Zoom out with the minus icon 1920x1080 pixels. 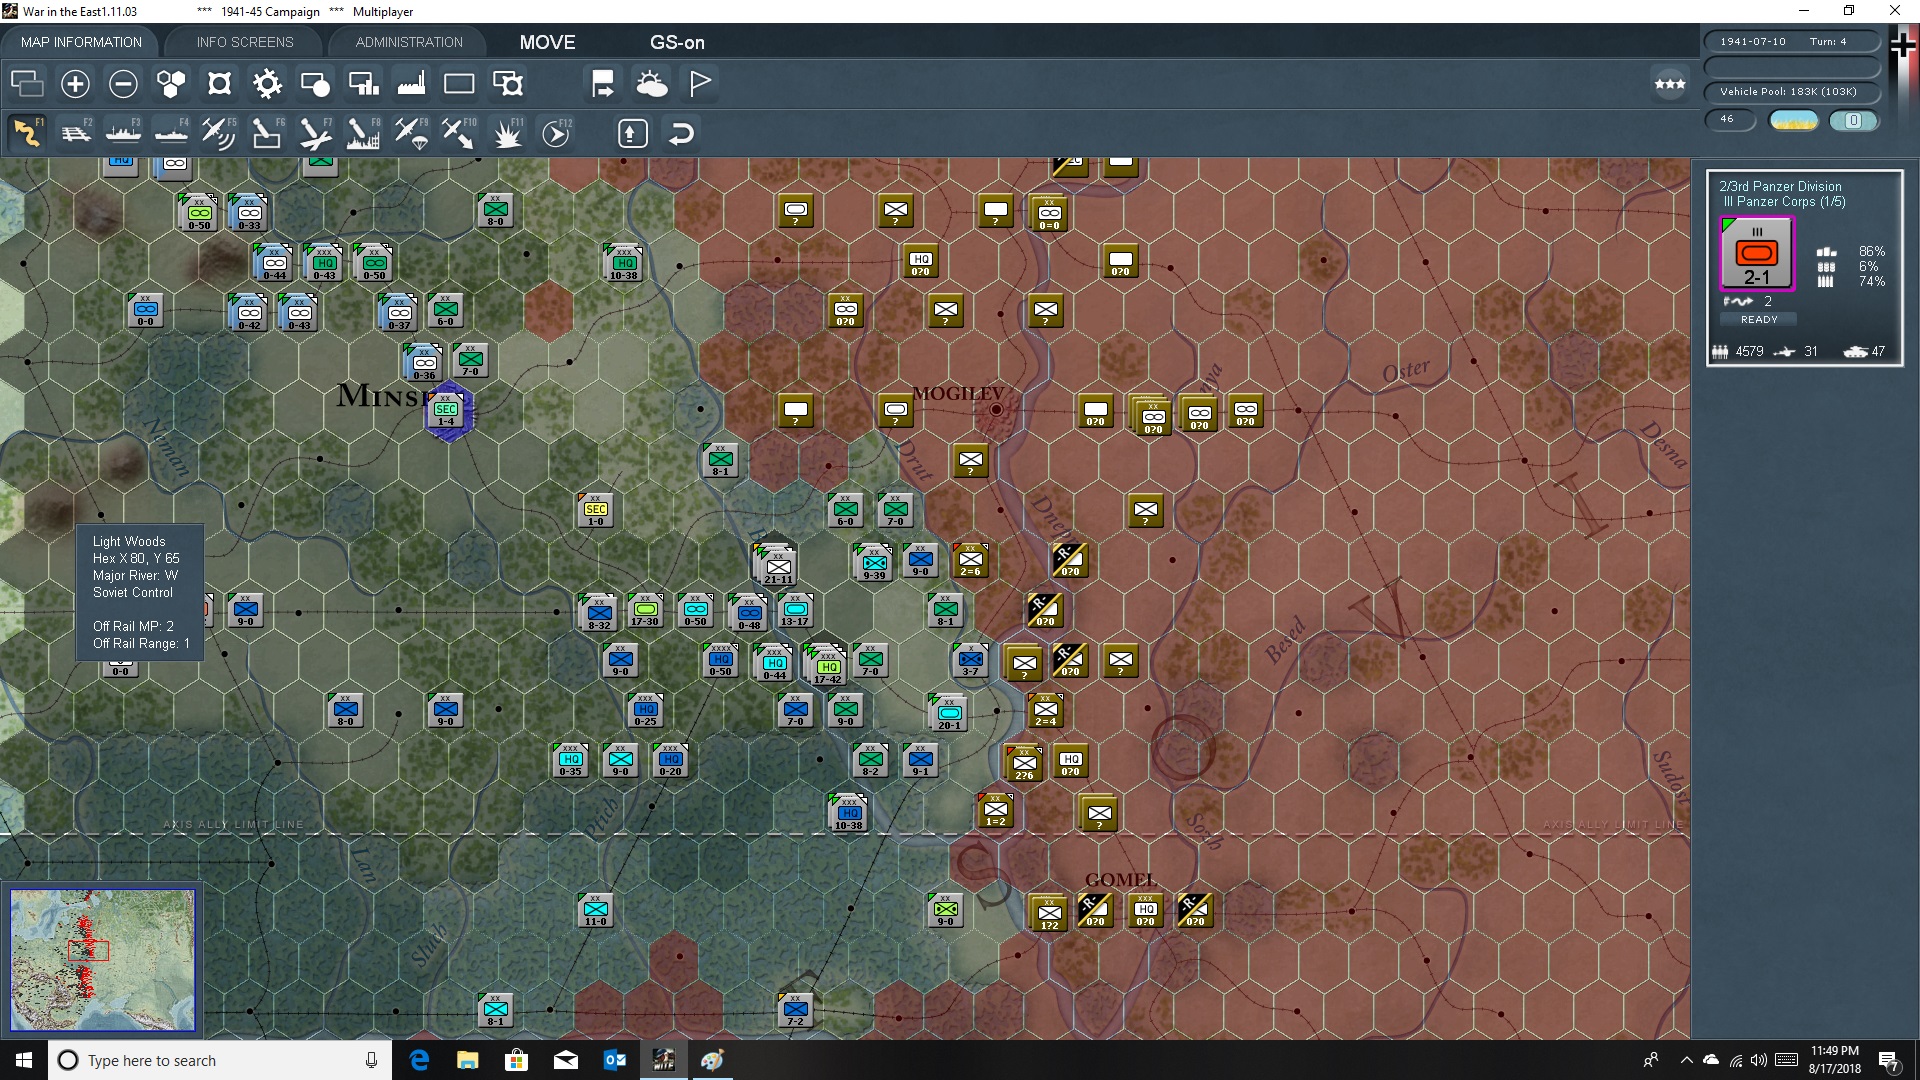(x=123, y=84)
